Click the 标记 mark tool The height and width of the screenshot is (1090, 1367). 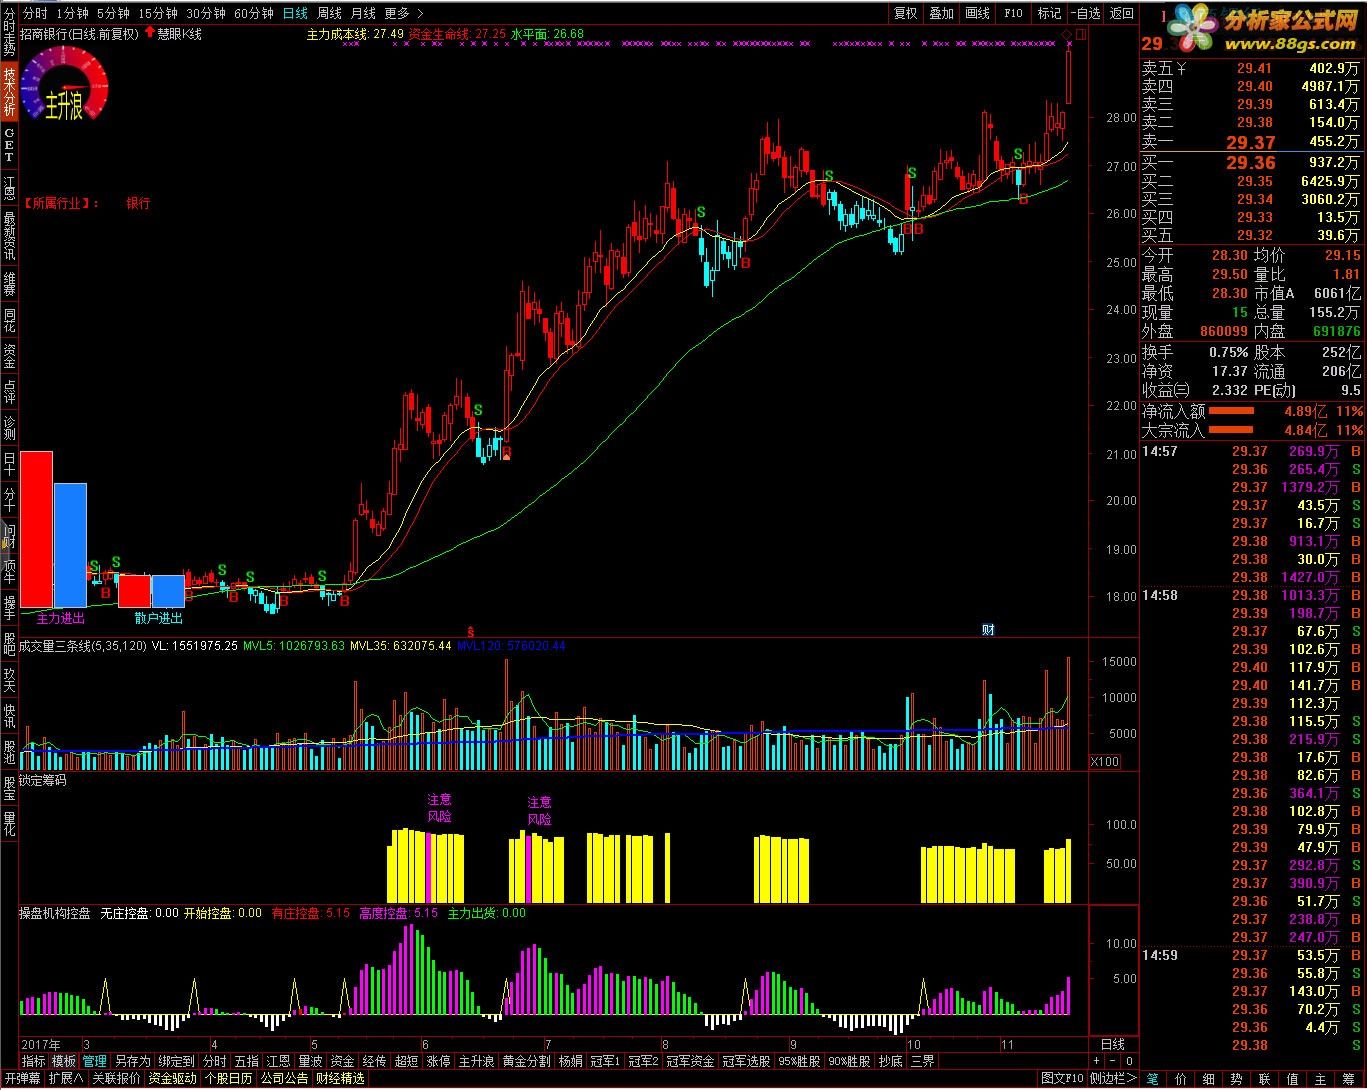tap(1049, 13)
